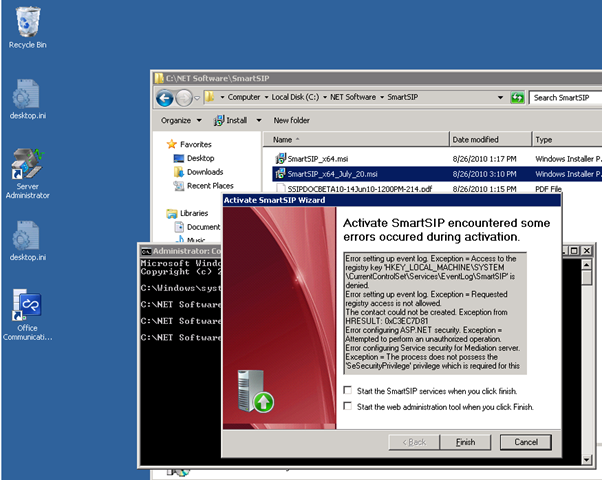
Task: Click the PDF File type cell
Action: [x=548, y=189]
